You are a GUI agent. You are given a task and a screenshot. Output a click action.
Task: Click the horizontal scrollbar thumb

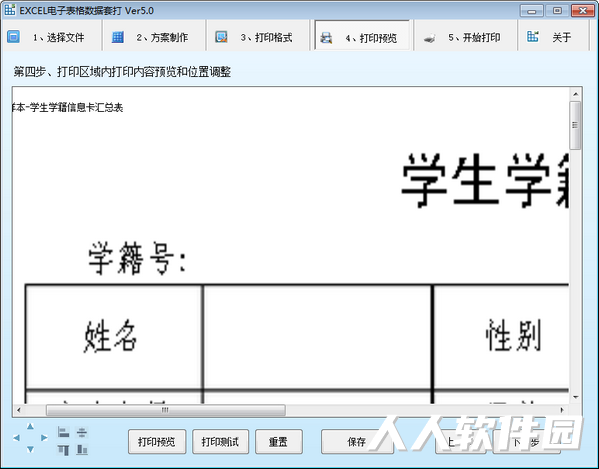click(165, 410)
